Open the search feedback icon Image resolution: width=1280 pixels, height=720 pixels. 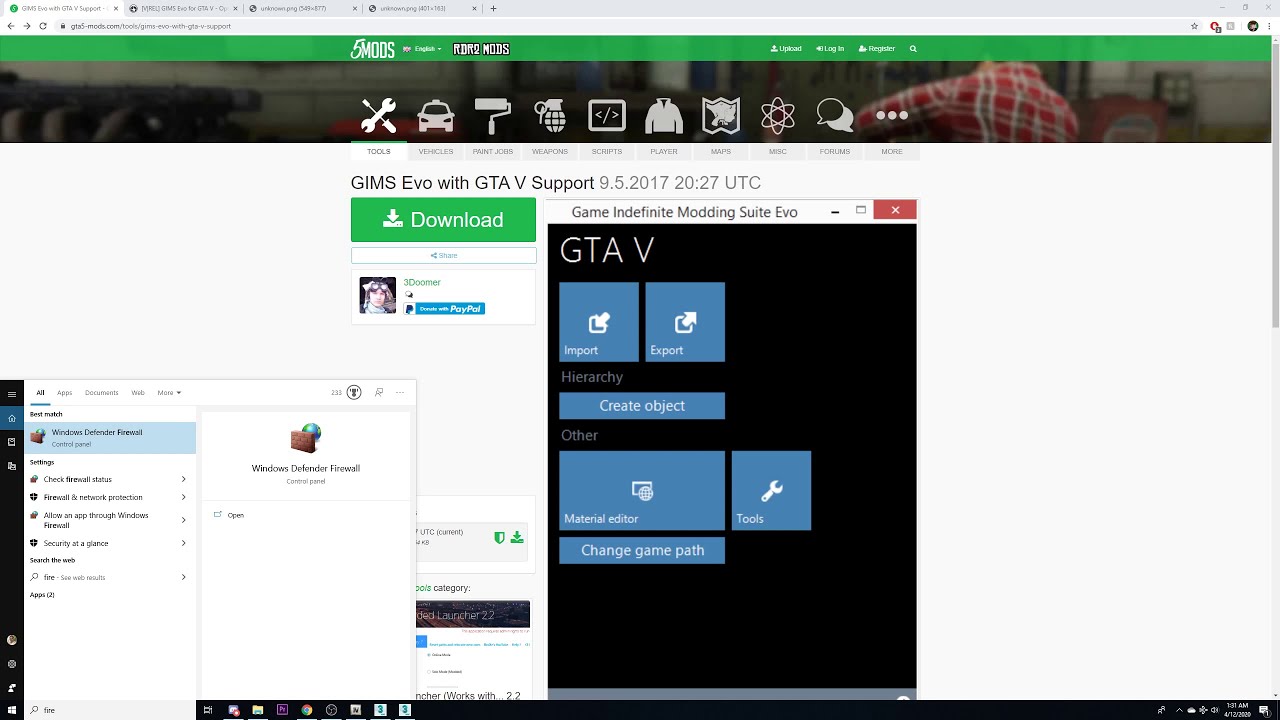[379, 393]
